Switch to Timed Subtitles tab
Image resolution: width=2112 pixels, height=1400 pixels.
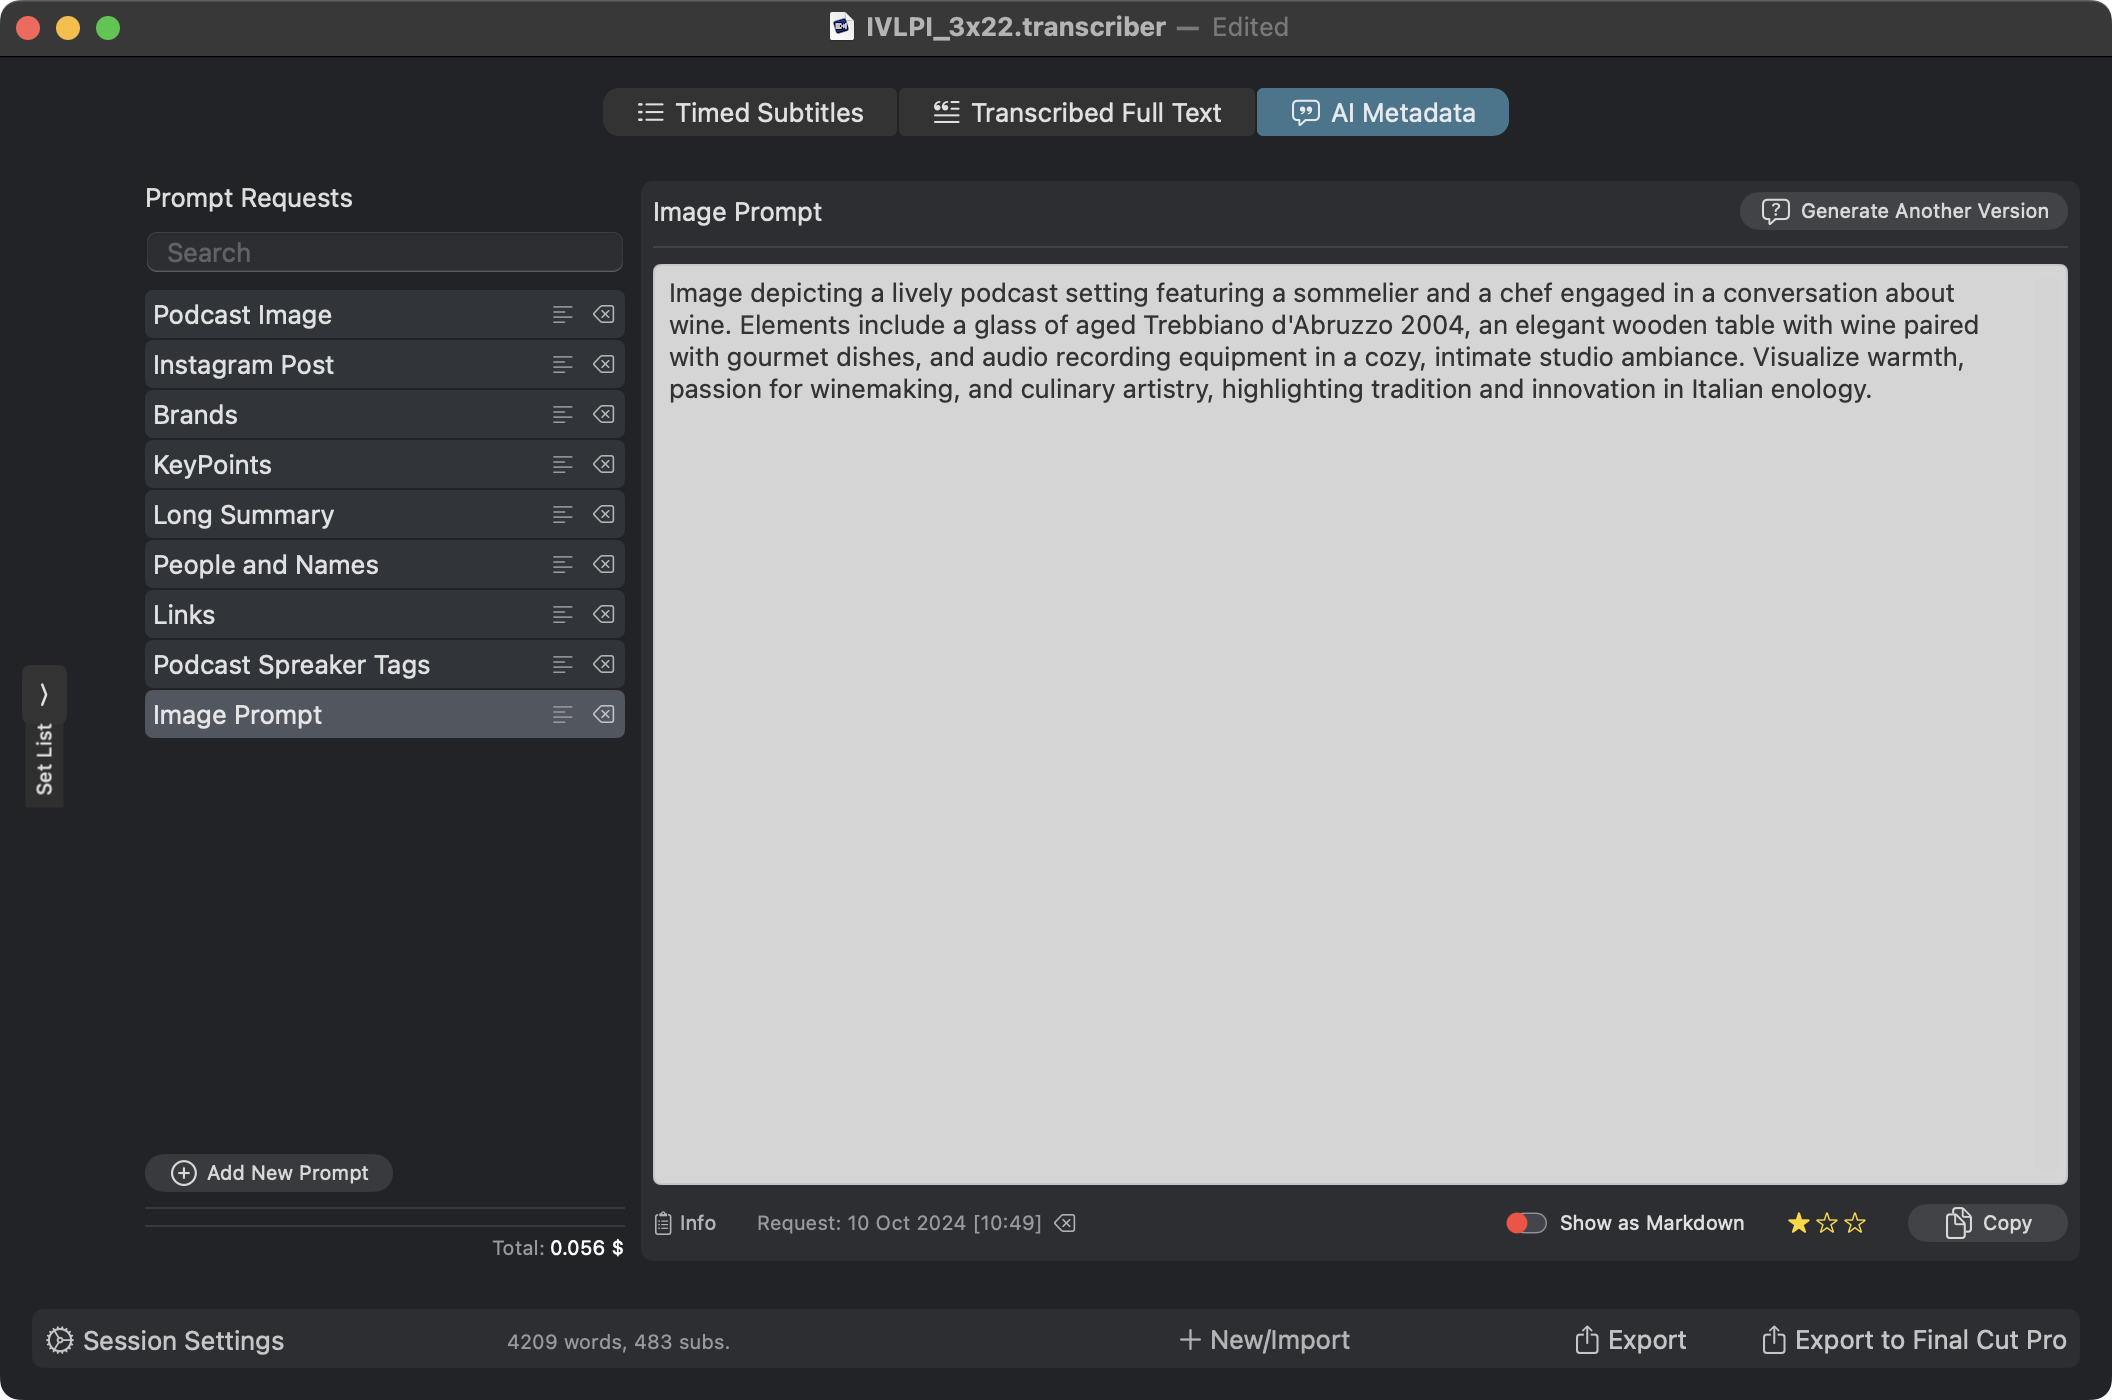750,112
